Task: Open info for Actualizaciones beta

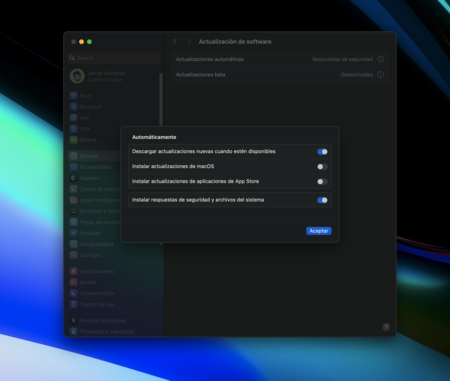Action: pyautogui.click(x=380, y=75)
